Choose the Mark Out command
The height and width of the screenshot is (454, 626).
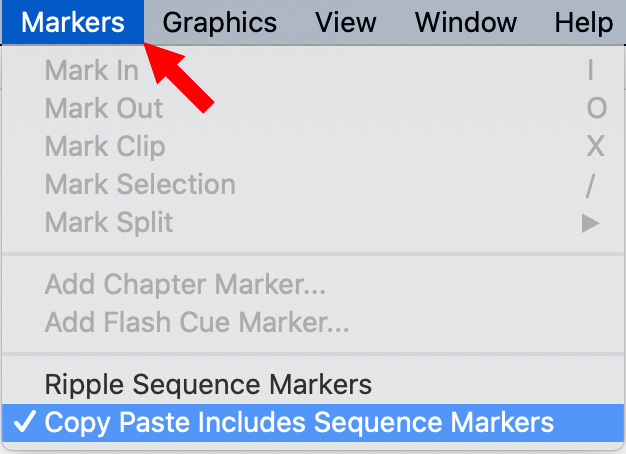tap(104, 109)
